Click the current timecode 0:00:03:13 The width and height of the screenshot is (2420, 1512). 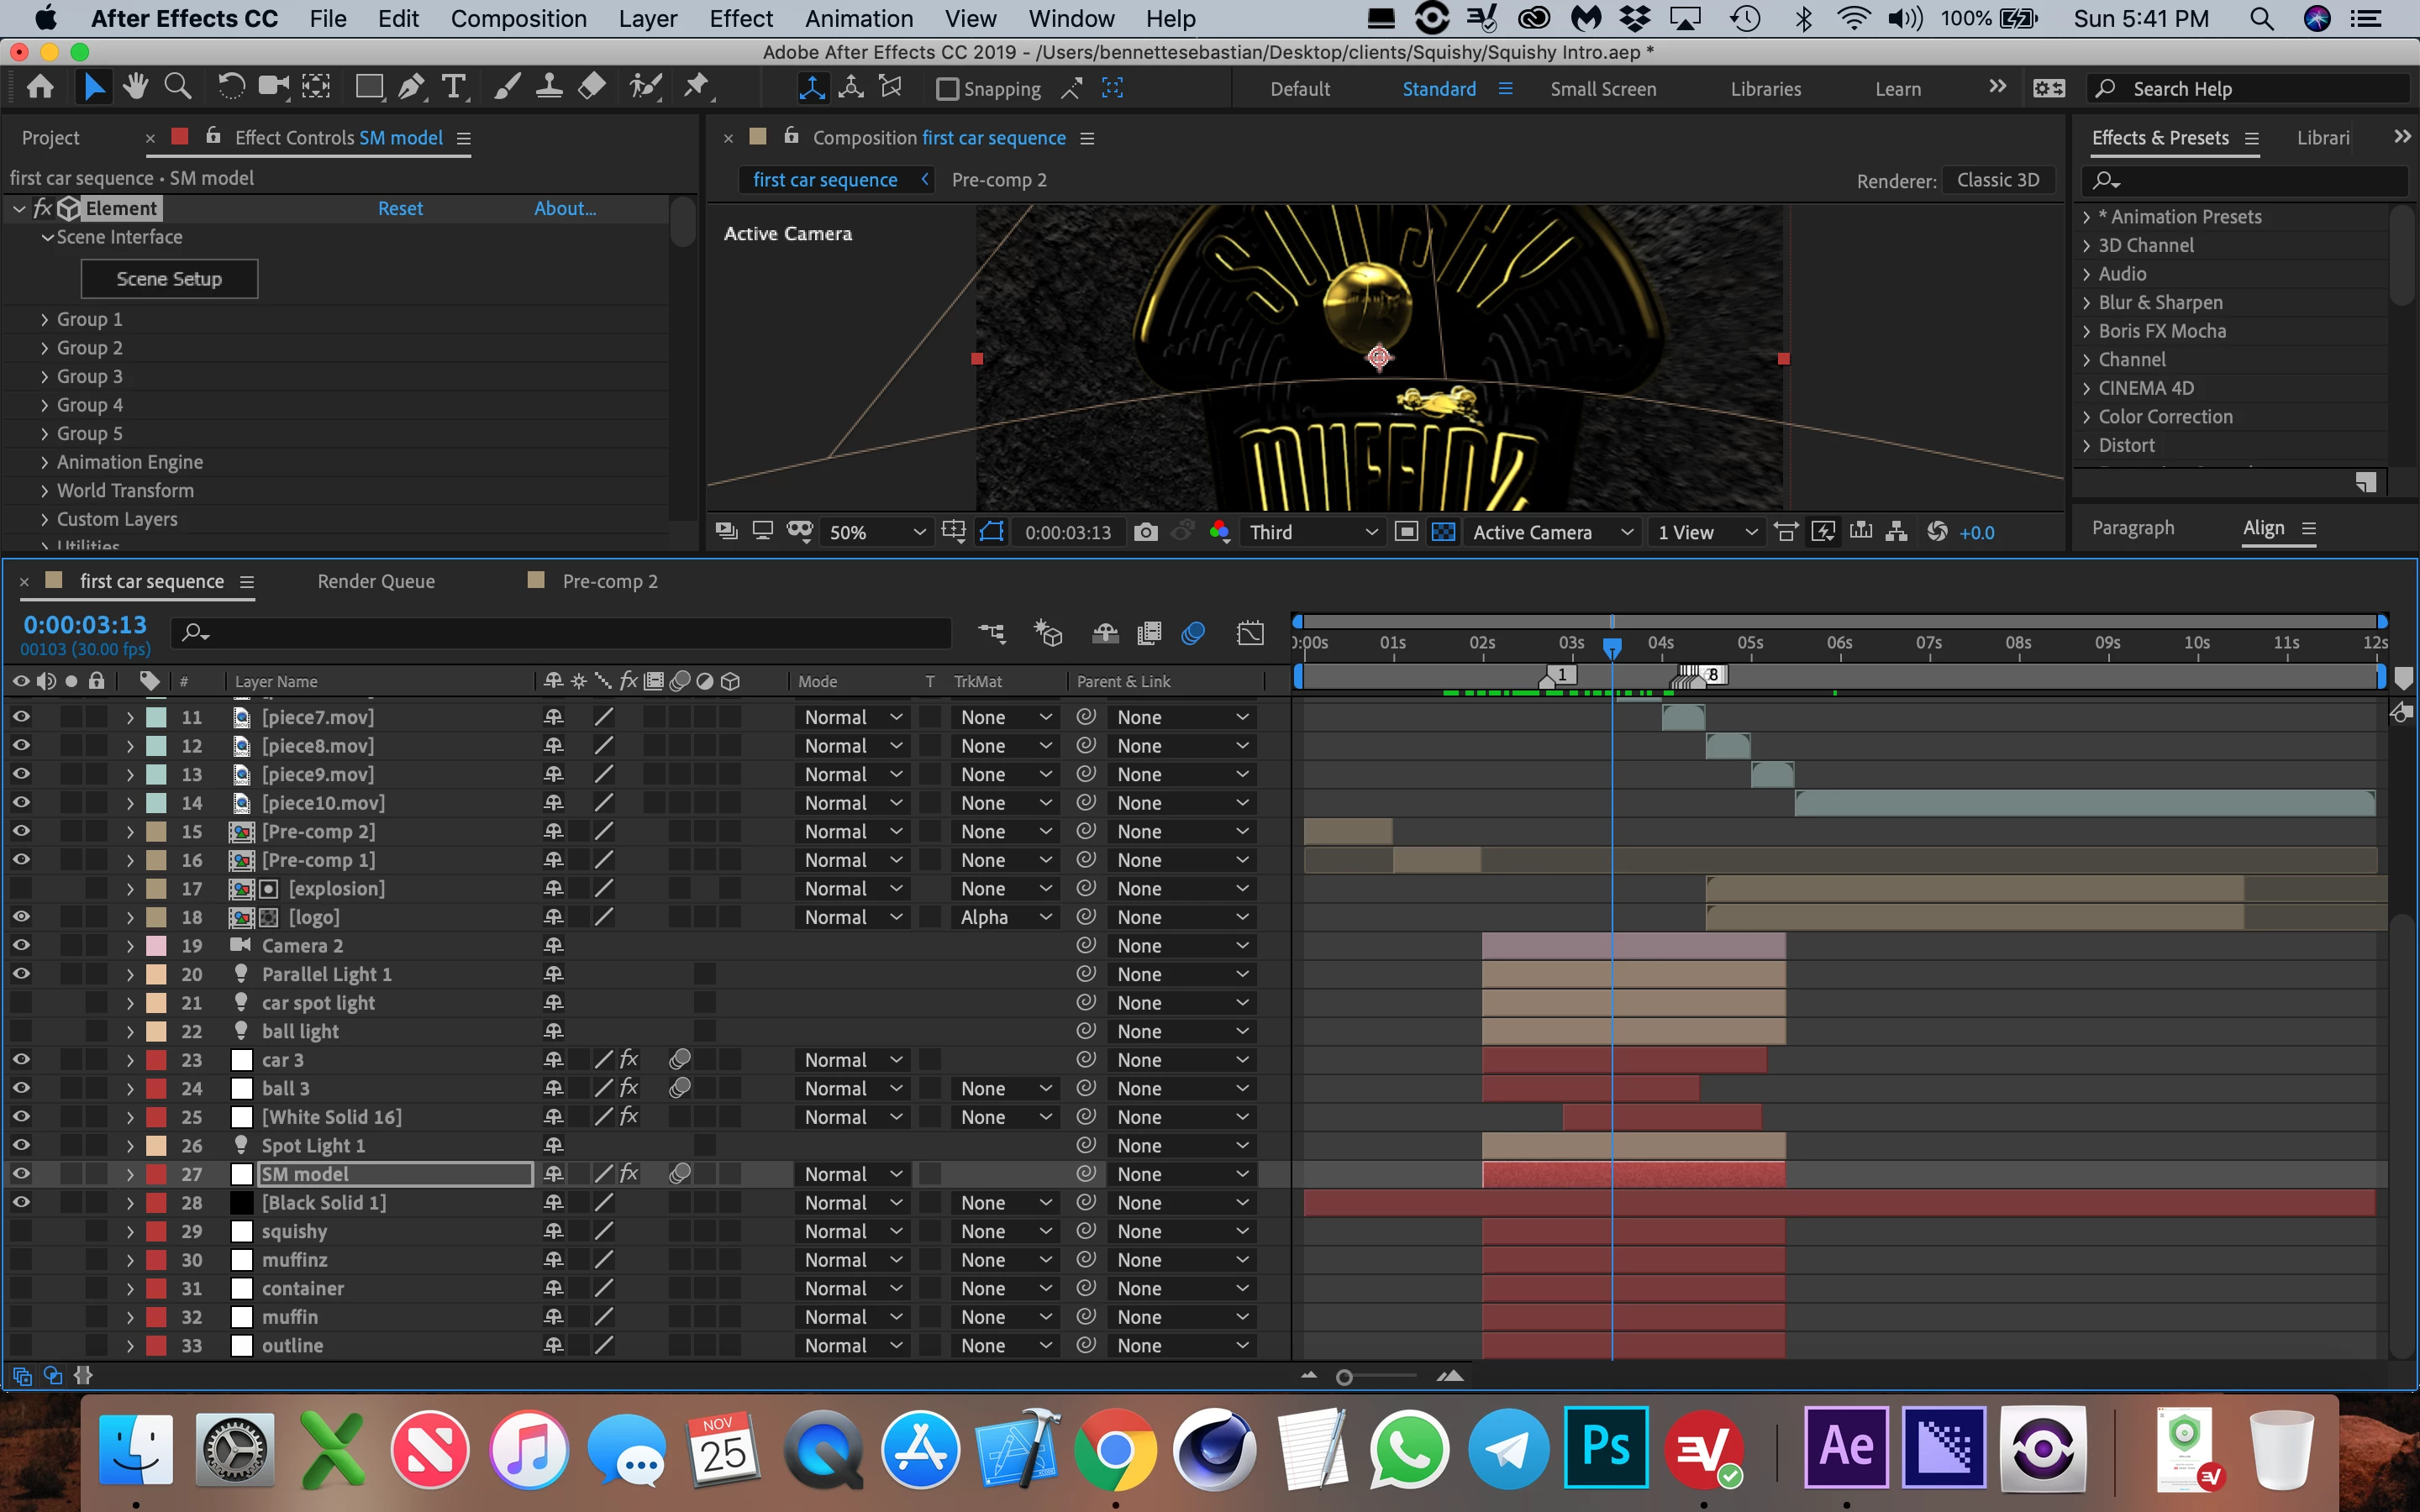[x=85, y=625]
